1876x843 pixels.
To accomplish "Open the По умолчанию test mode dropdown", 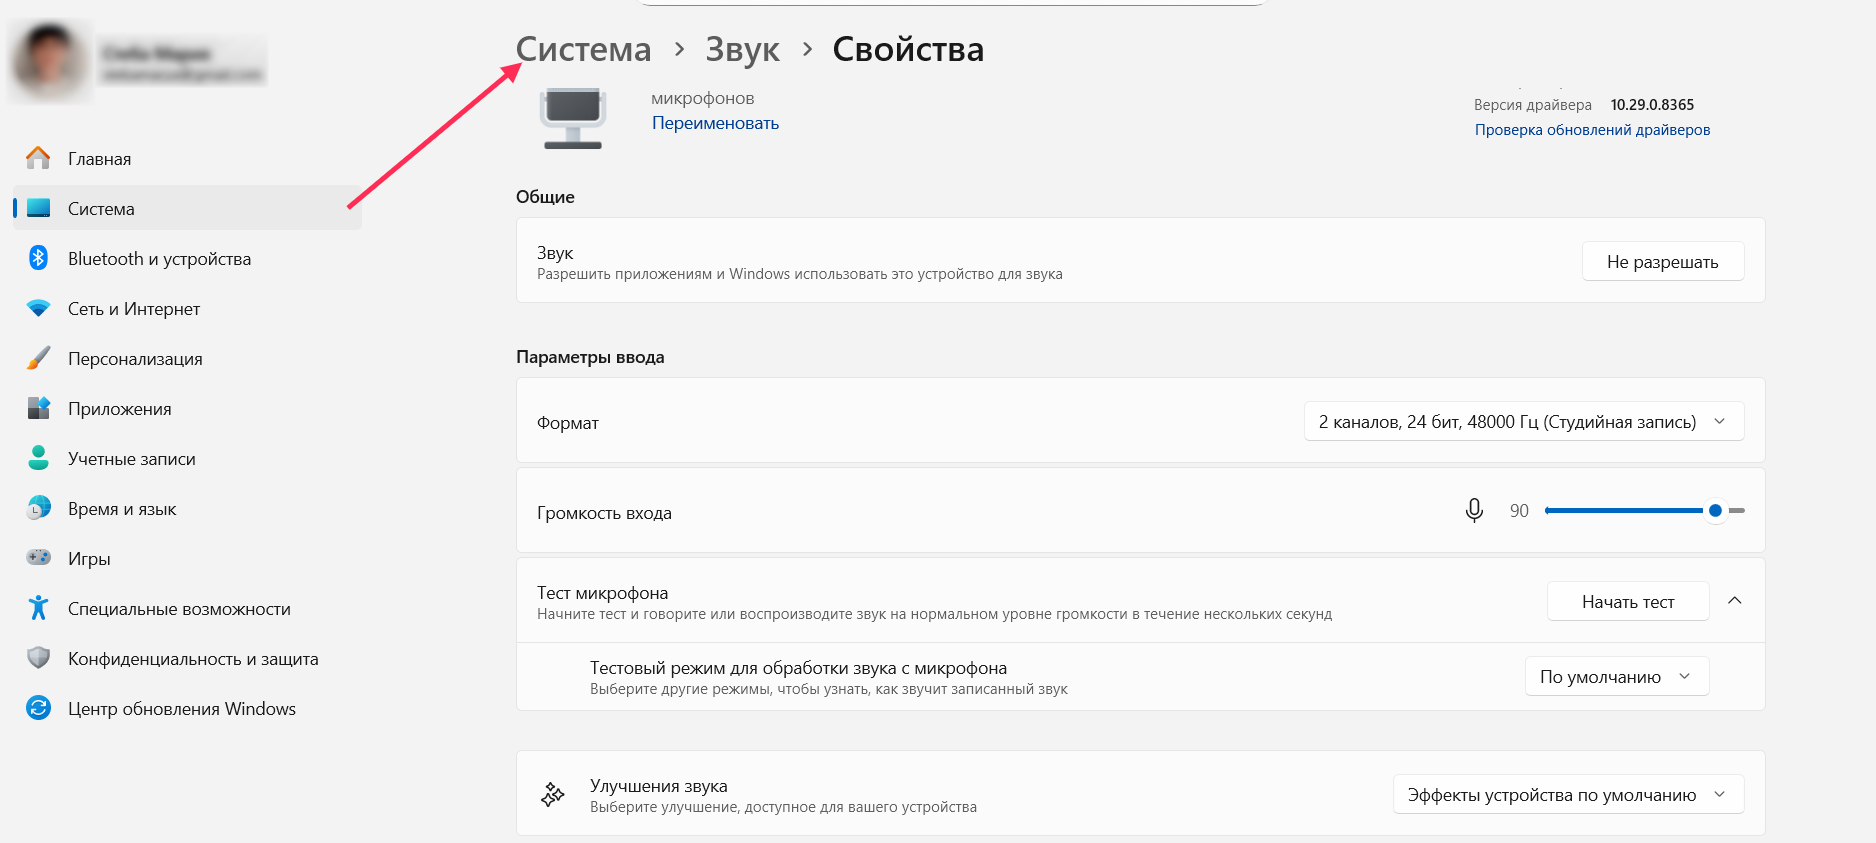I will [1616, 677].
